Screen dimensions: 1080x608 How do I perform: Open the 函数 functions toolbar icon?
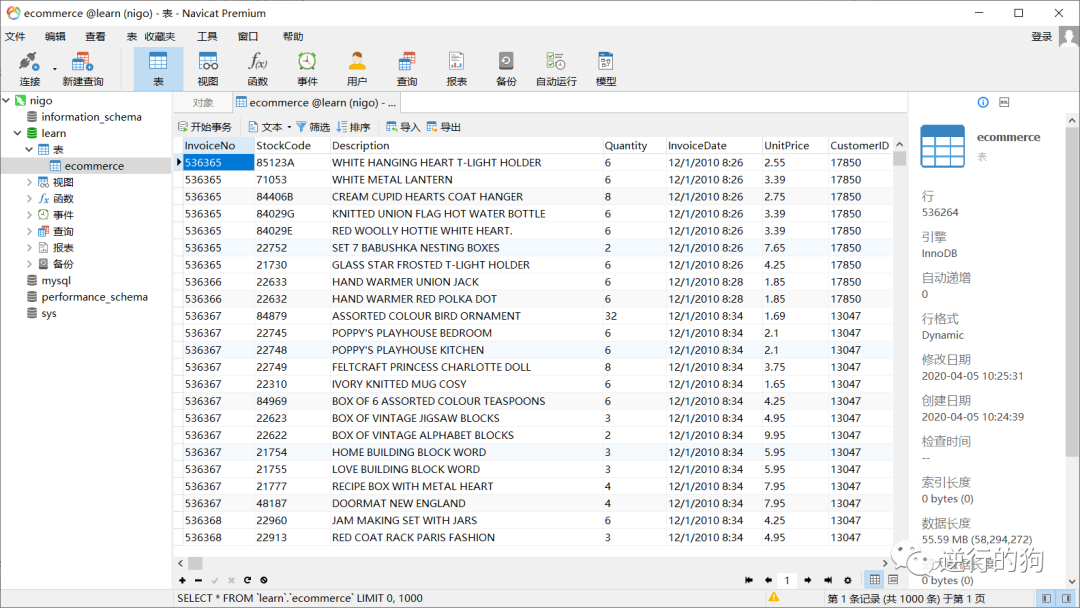[x=258, y=69]
